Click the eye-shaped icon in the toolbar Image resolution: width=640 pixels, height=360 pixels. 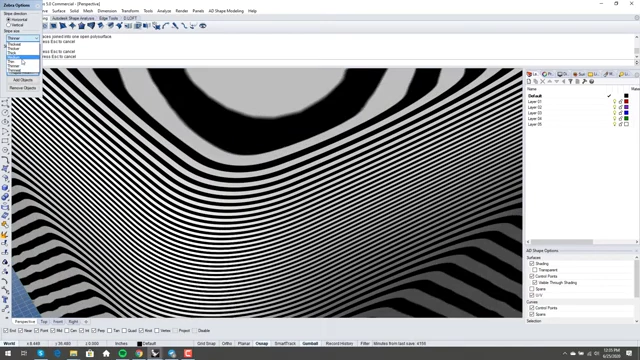(x=202, y=26)
